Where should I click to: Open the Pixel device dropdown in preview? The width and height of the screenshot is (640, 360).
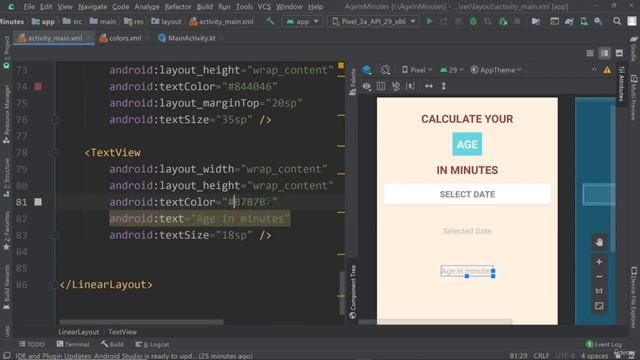click(x=417, y=70)
